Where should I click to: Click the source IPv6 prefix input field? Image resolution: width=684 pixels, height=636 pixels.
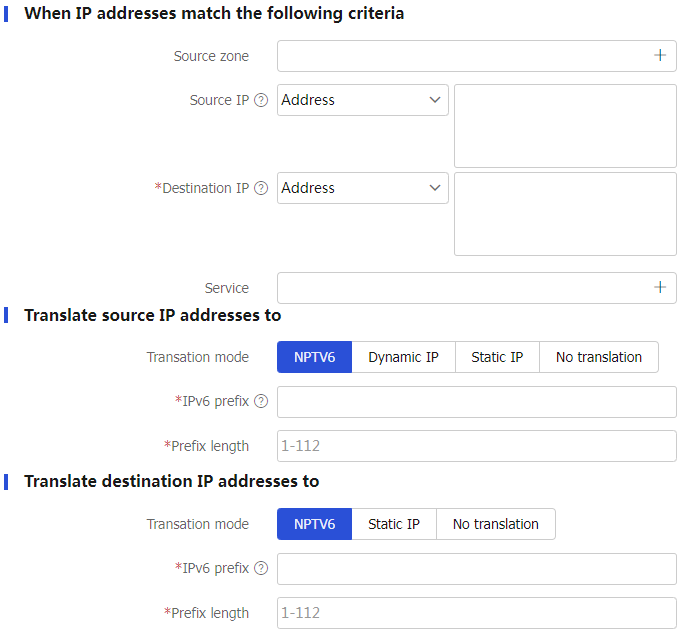[x=477, y=402]
